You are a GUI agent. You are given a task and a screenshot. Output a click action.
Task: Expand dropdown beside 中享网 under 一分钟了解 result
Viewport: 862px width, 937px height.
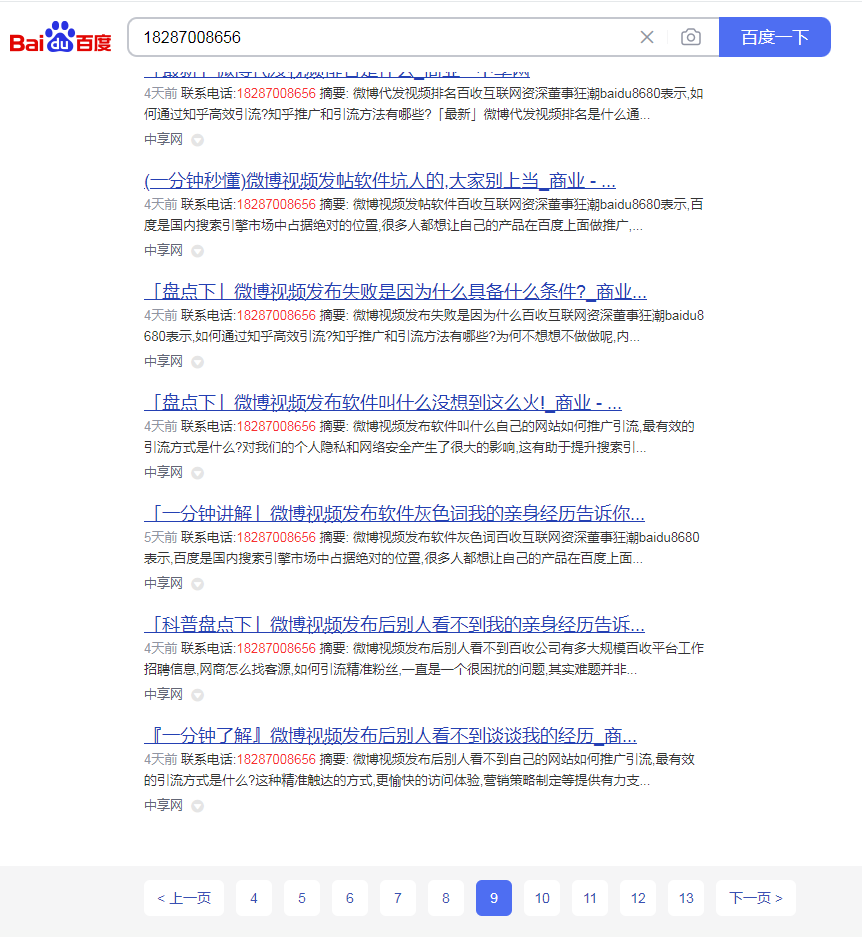[197, 806]
